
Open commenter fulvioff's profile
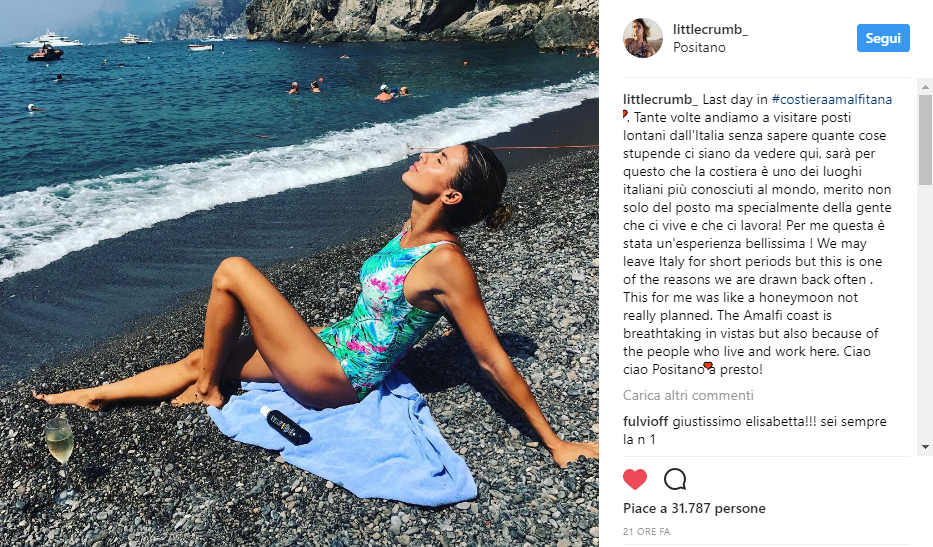coord(646,421)
